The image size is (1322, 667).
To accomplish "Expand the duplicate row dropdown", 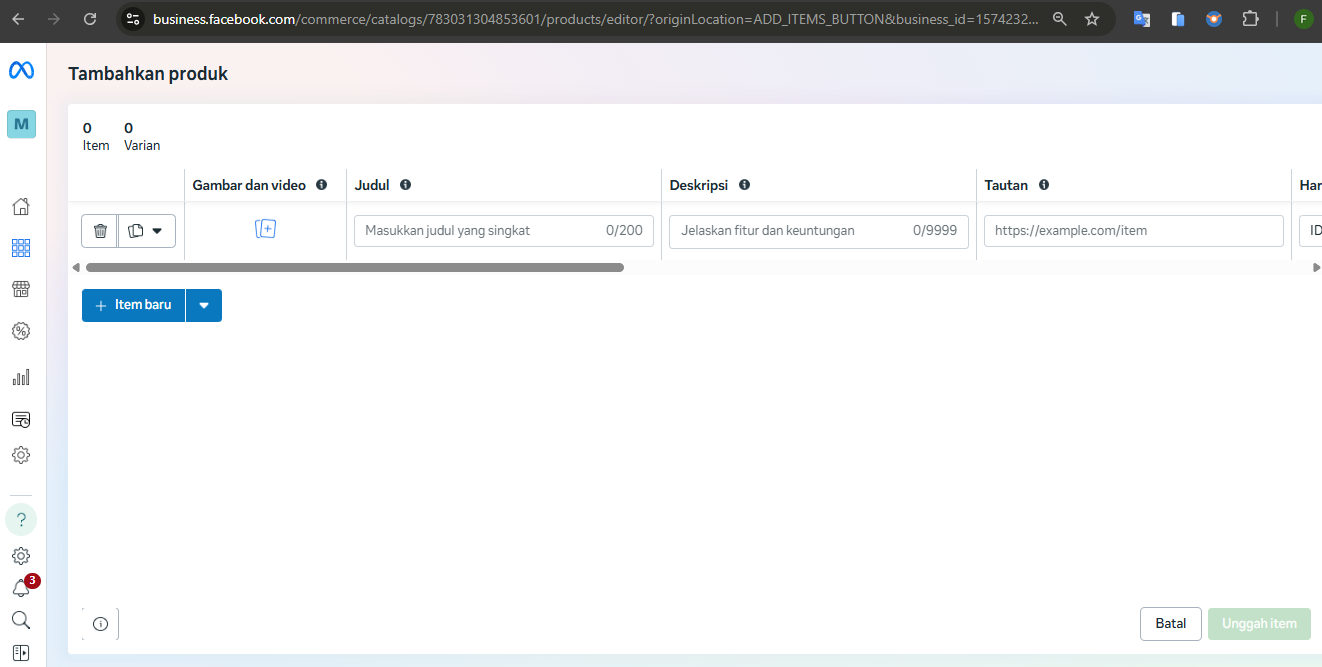I will click(x=147, y=231).
